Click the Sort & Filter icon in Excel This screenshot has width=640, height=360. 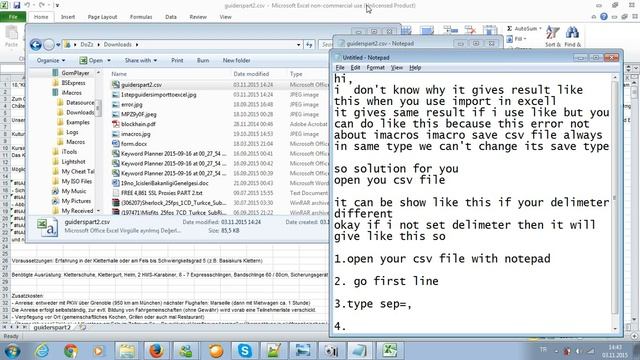coord(553,33)
